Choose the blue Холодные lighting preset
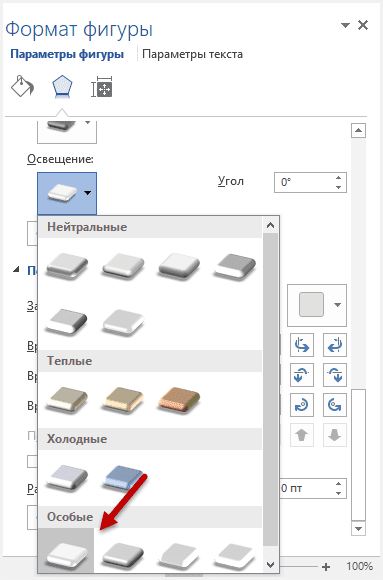Image resolution: width=383 pixels, height=580 pixels. click(123, 479)
